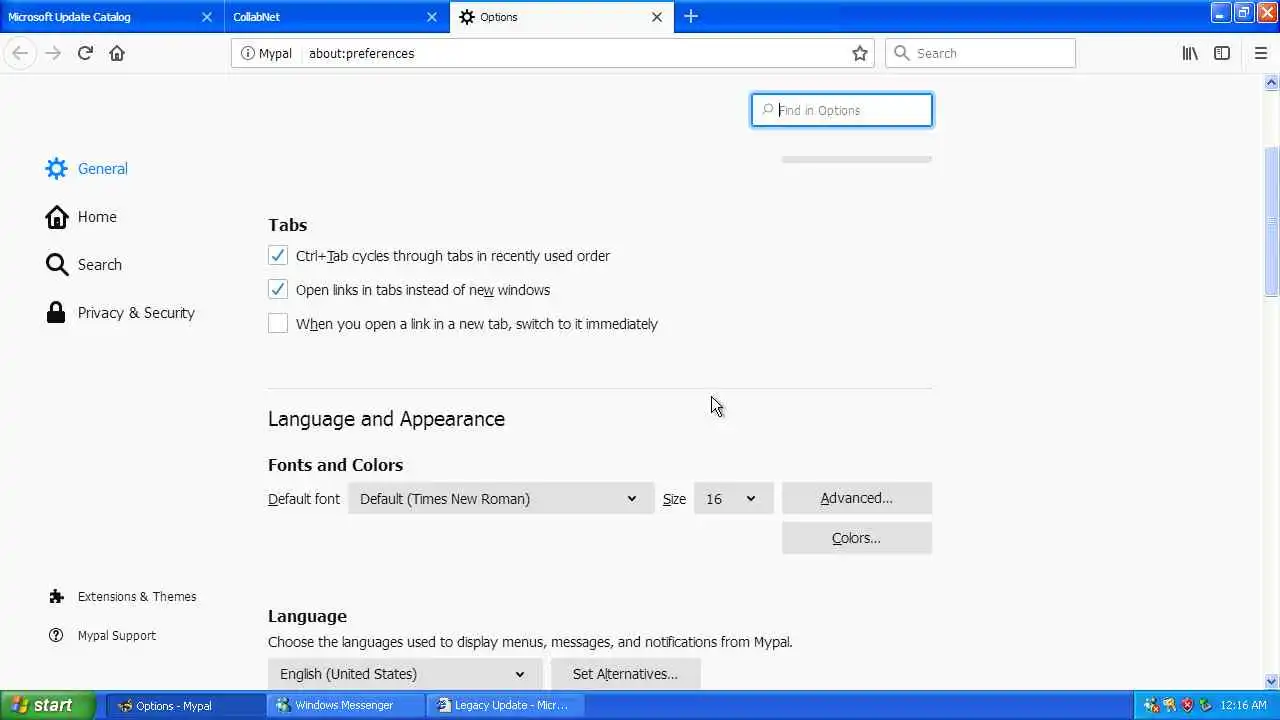The height and width of the screenshot is (720, 1280).
Task: Click the Mypal site identity info icon
Action: point(248,53)
